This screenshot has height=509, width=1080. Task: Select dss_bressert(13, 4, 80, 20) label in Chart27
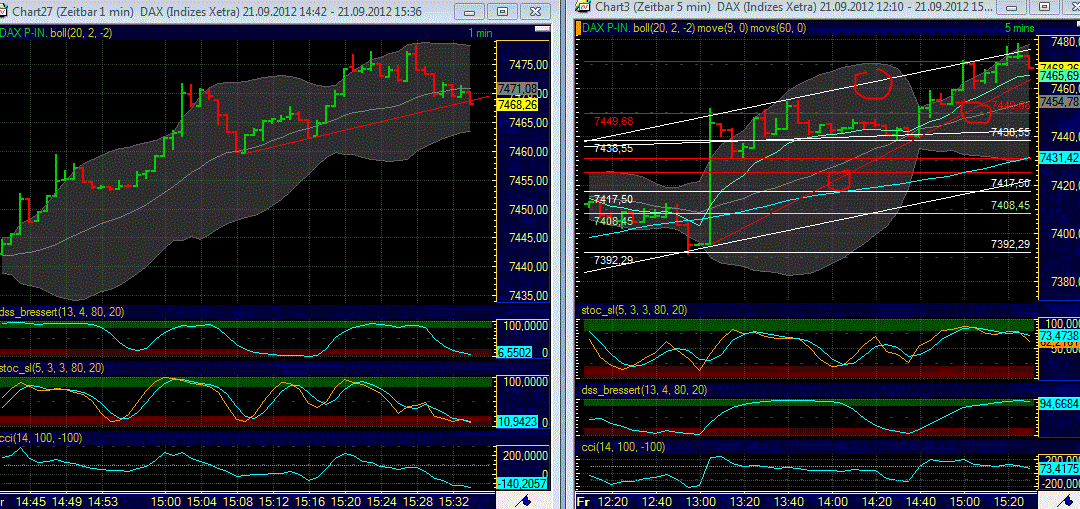62,312
